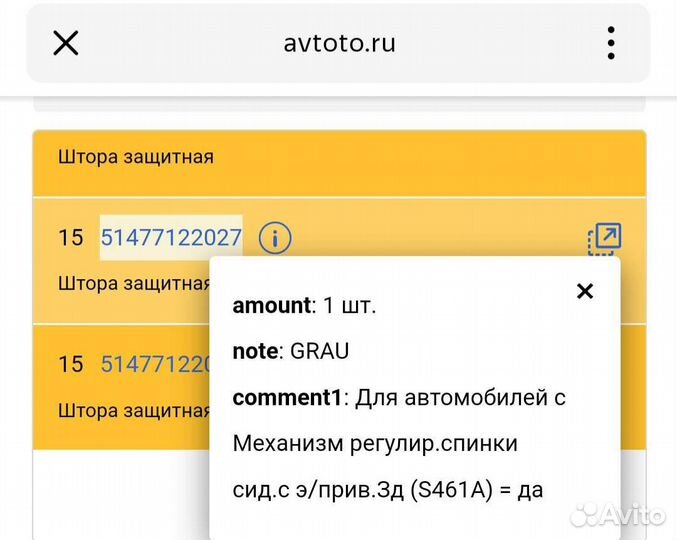Screen dimensions: 677x540
Task: Click position number 15 in second row
Action: [x=71, y=364]
